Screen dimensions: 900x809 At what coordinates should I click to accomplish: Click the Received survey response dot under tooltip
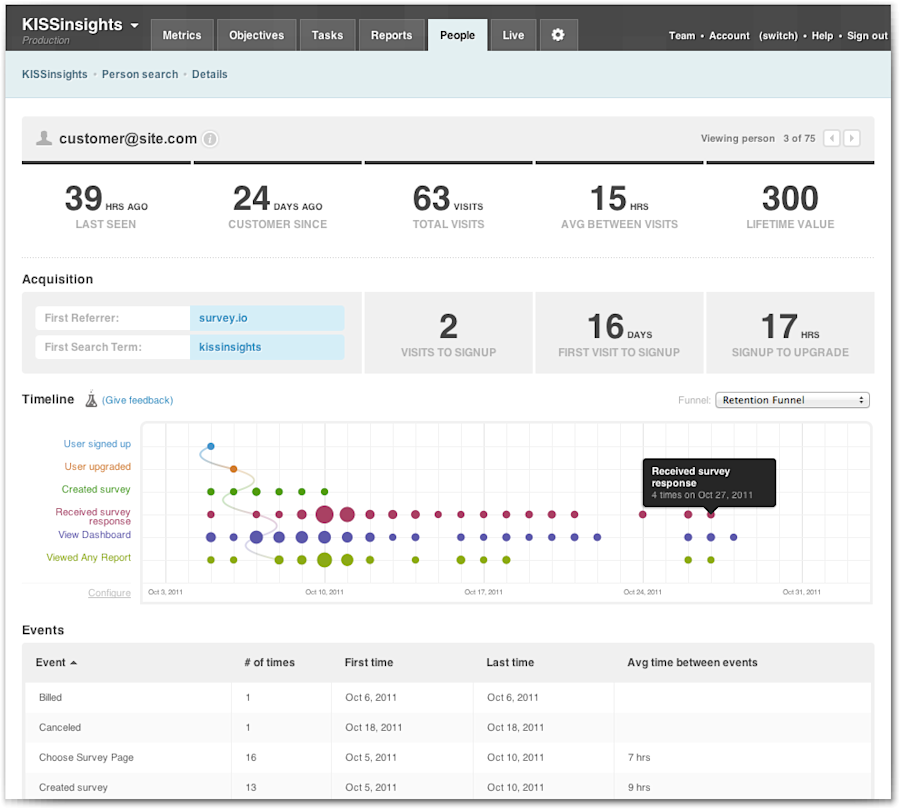click(711, 515)
